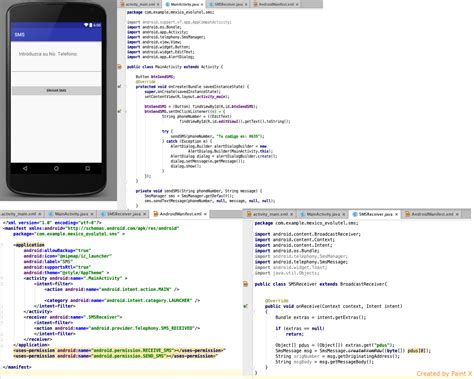This screenshot has height=379, width=474.
Task: Open MainActivity.java tab in the manifest XML pane
Action: (x=71, y=214)
